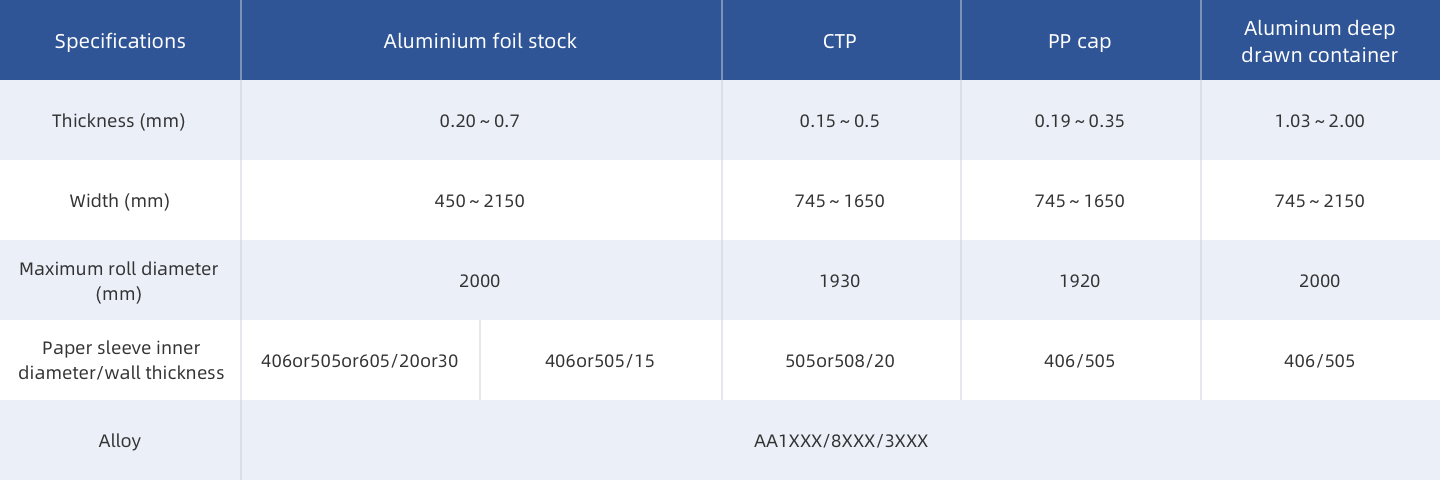
Task: Click Maximum roll diameter row label
Action: (x=119, y=281)
